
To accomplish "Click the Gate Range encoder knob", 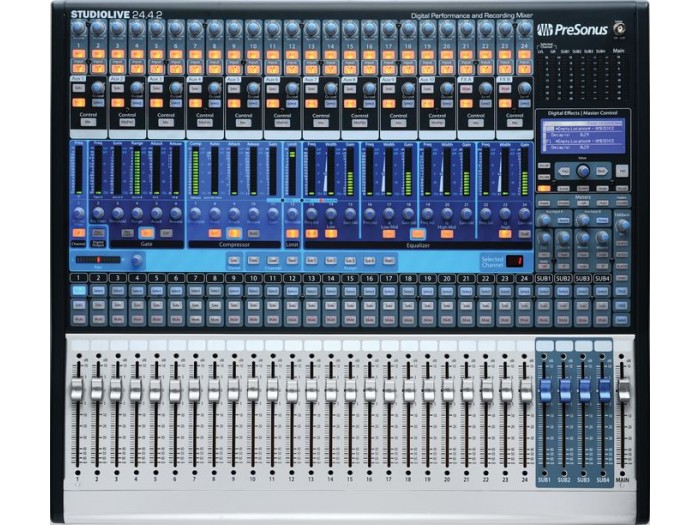I will click(137, 213).
